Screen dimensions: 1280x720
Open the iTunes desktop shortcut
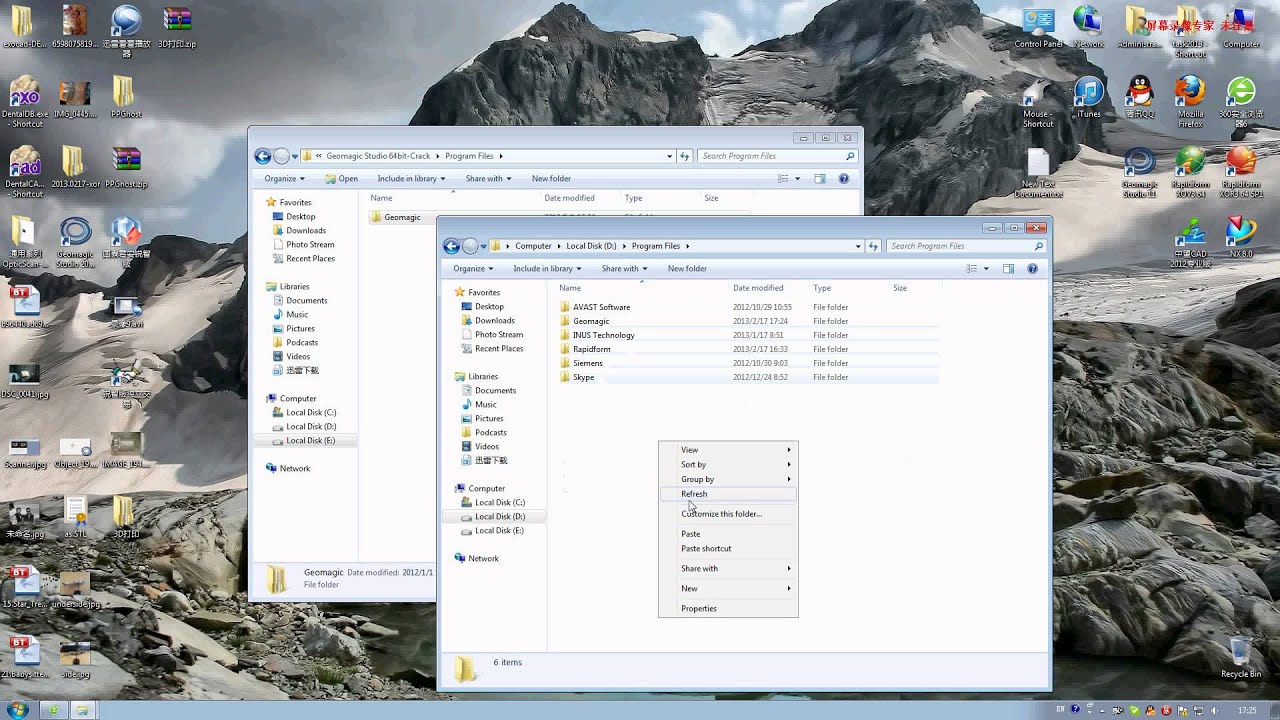(x=1088, y=97)
